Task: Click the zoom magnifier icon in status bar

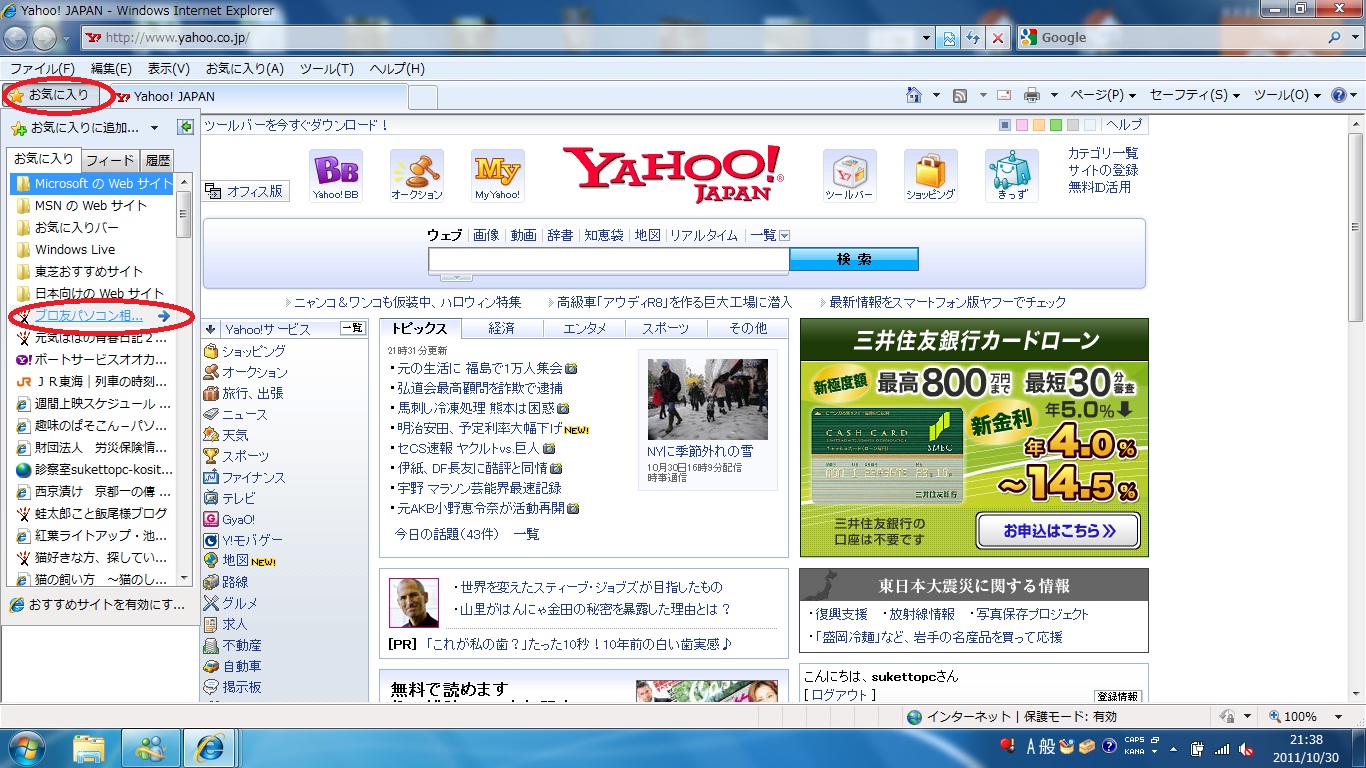Action: (x=1276, y=717)
